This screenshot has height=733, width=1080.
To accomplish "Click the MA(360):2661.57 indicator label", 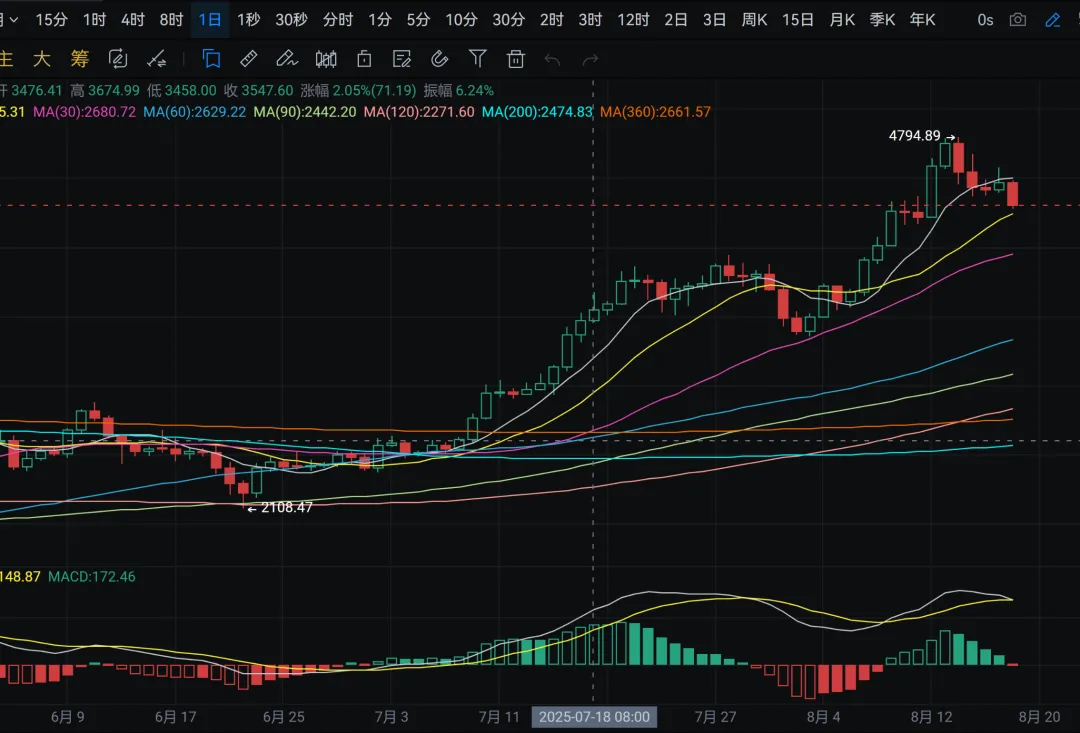I will [x=655, y=112].
